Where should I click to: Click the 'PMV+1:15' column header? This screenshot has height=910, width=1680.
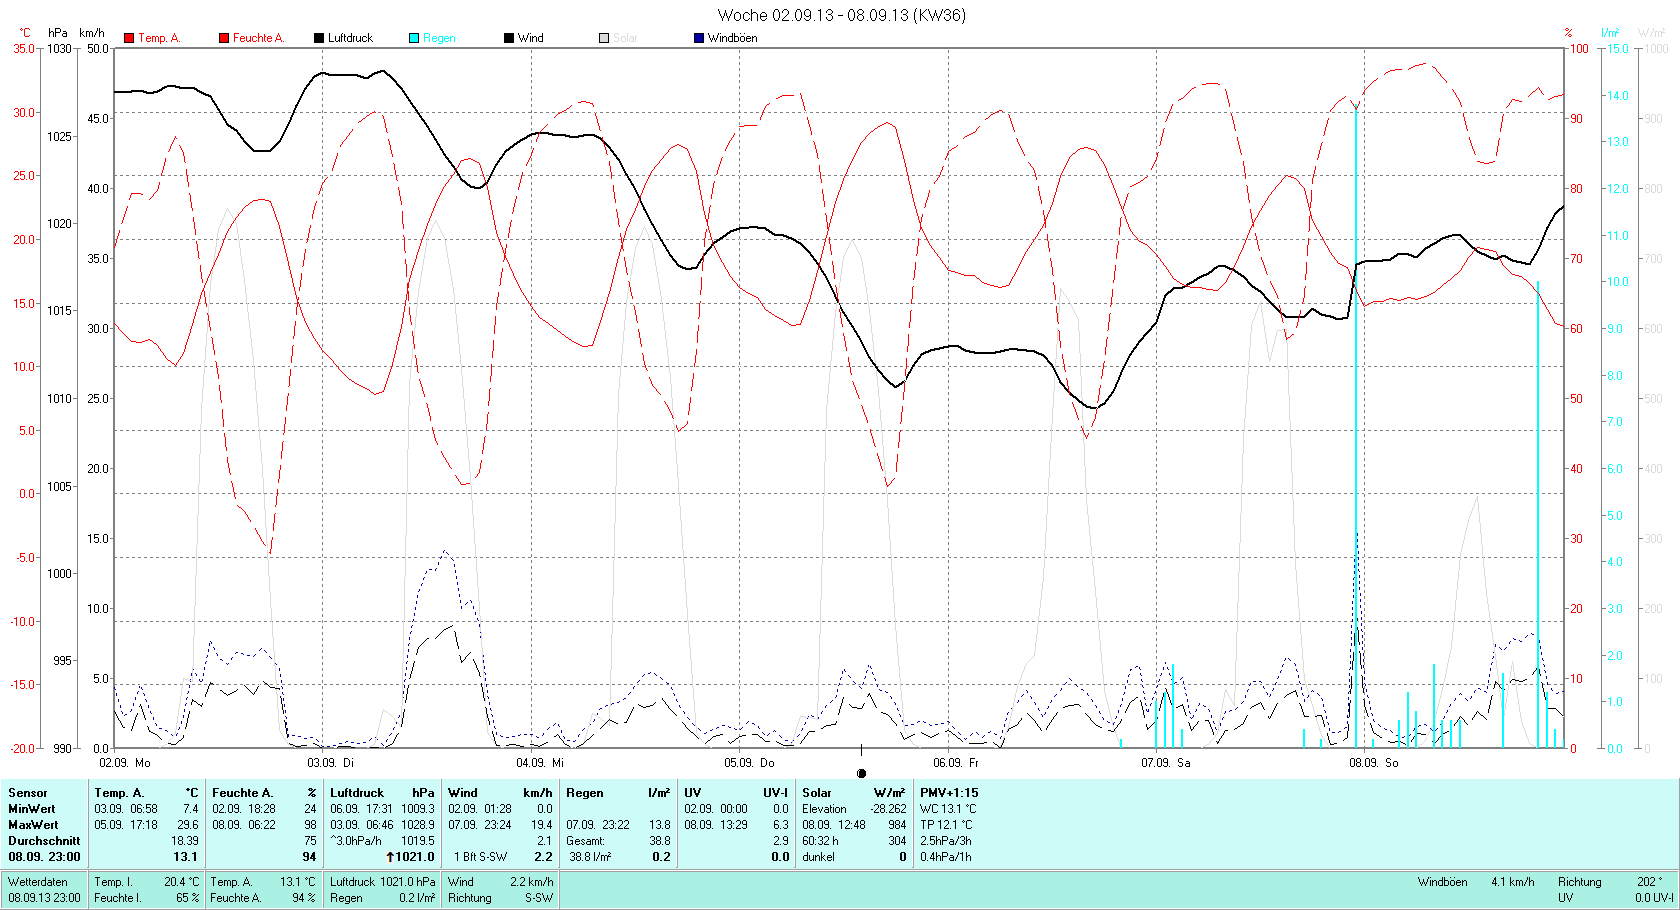pos(949,793)
